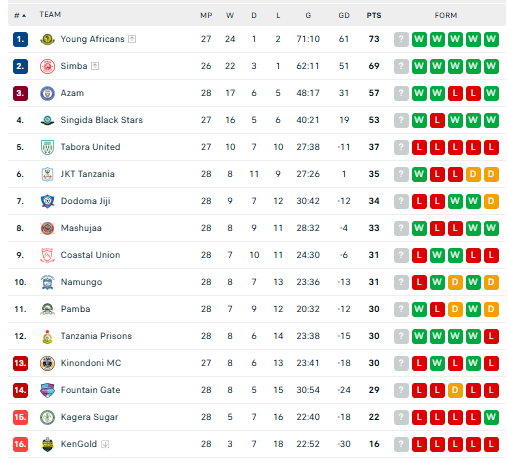Click the gray upcoming match box for Mashujaa
The width and height of the screenshot is (508, 461).
tap(401, 228)
